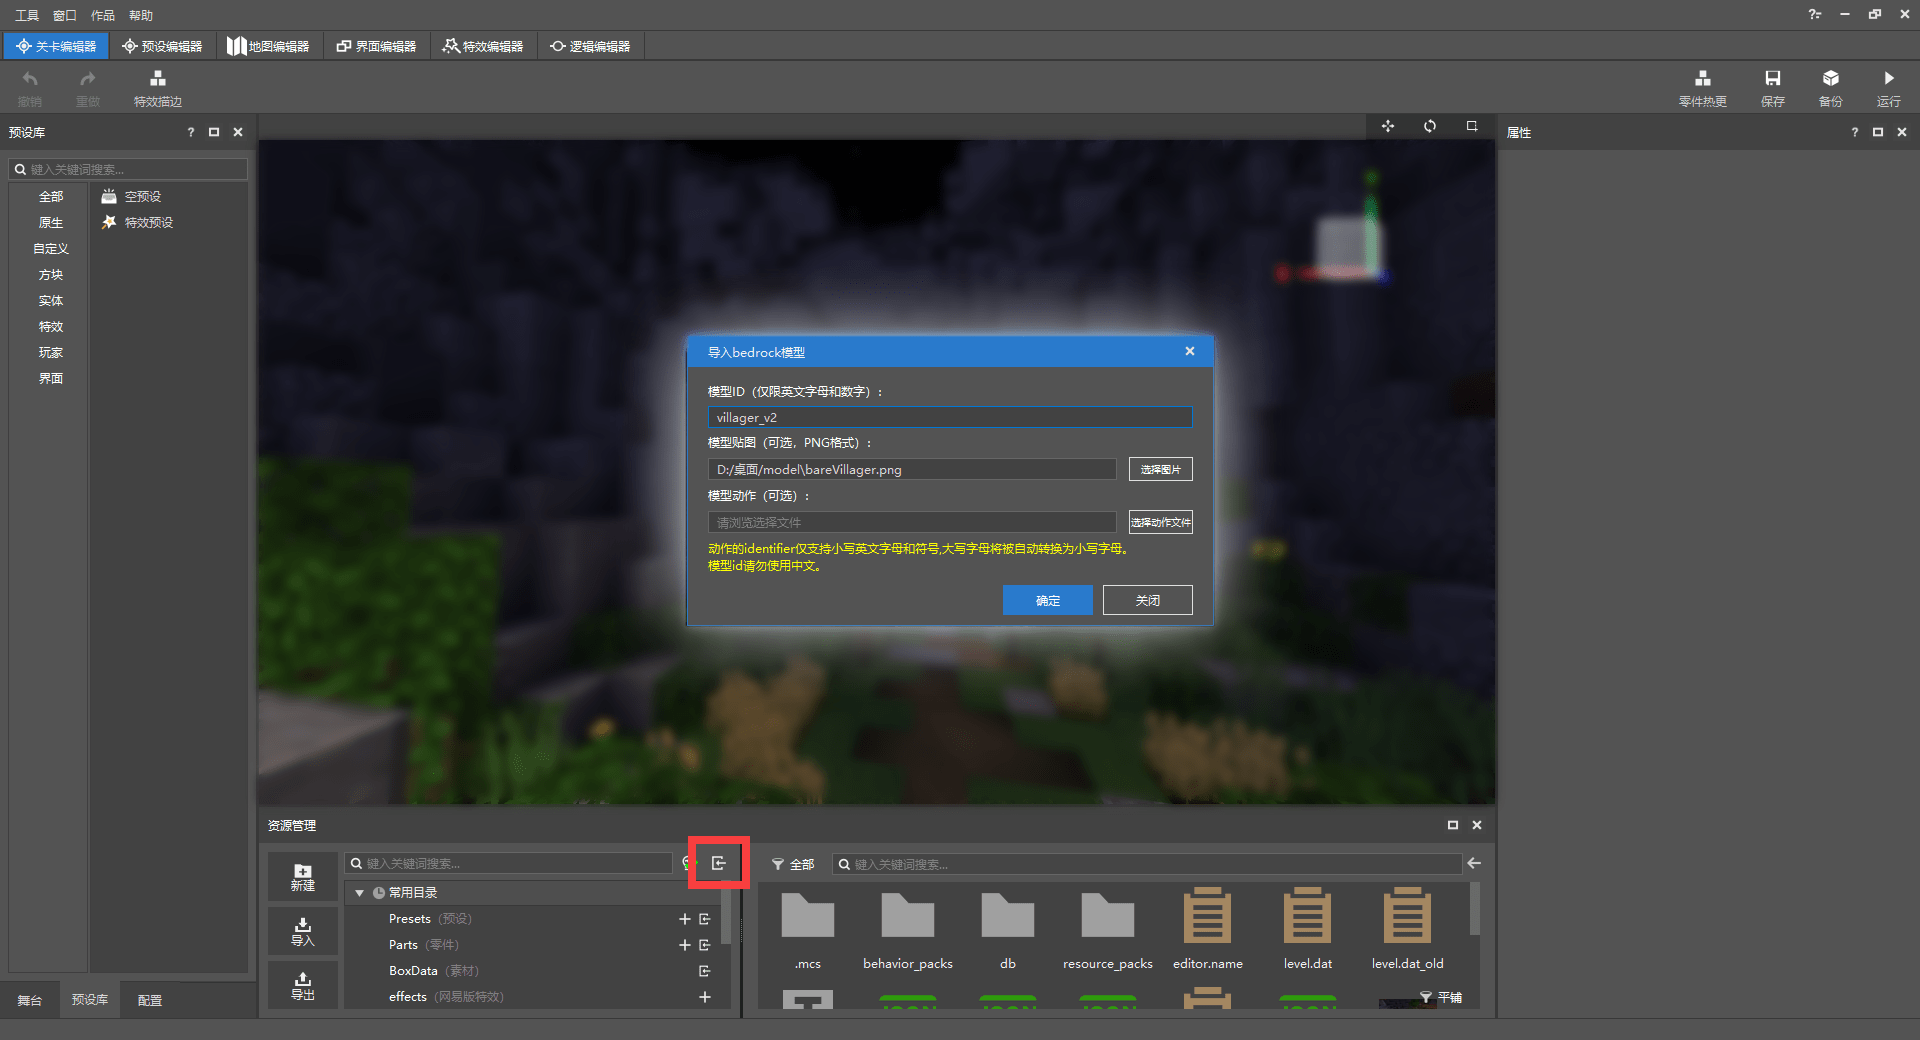This screenshot has height=1040, width=1920.
Task: Maximize the 资源管理 panel
Action: pyautogui.click(x=1453, y=825)
